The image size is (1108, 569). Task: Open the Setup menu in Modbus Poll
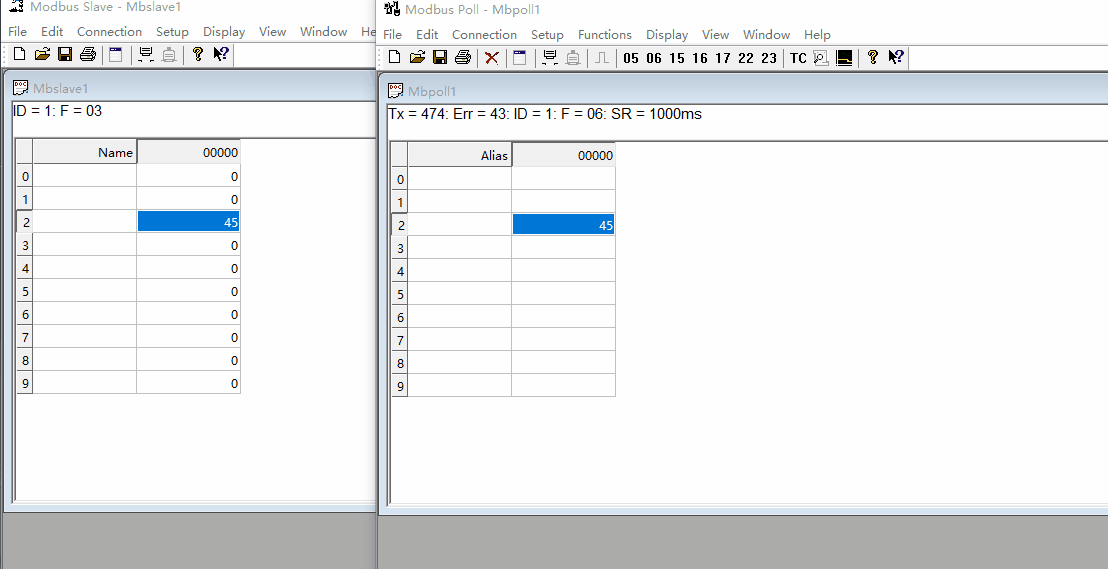tap(547, 34)
